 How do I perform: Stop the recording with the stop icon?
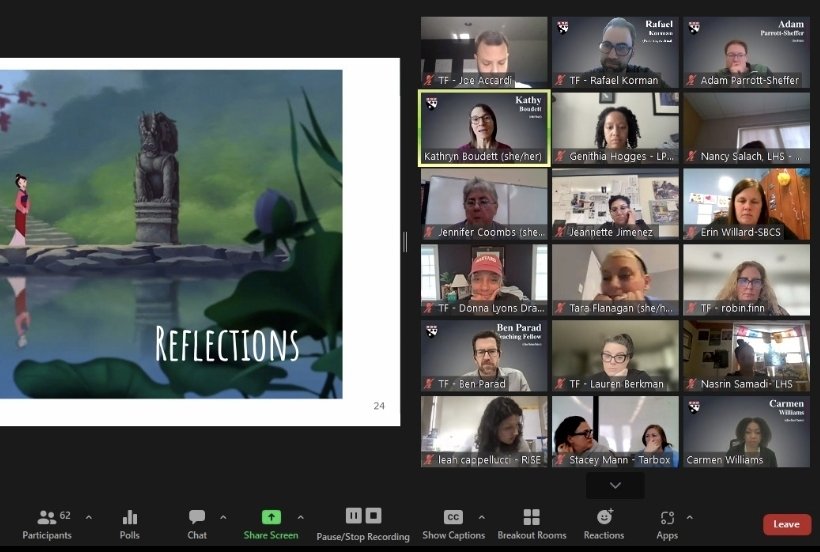[x=373, y=516]
